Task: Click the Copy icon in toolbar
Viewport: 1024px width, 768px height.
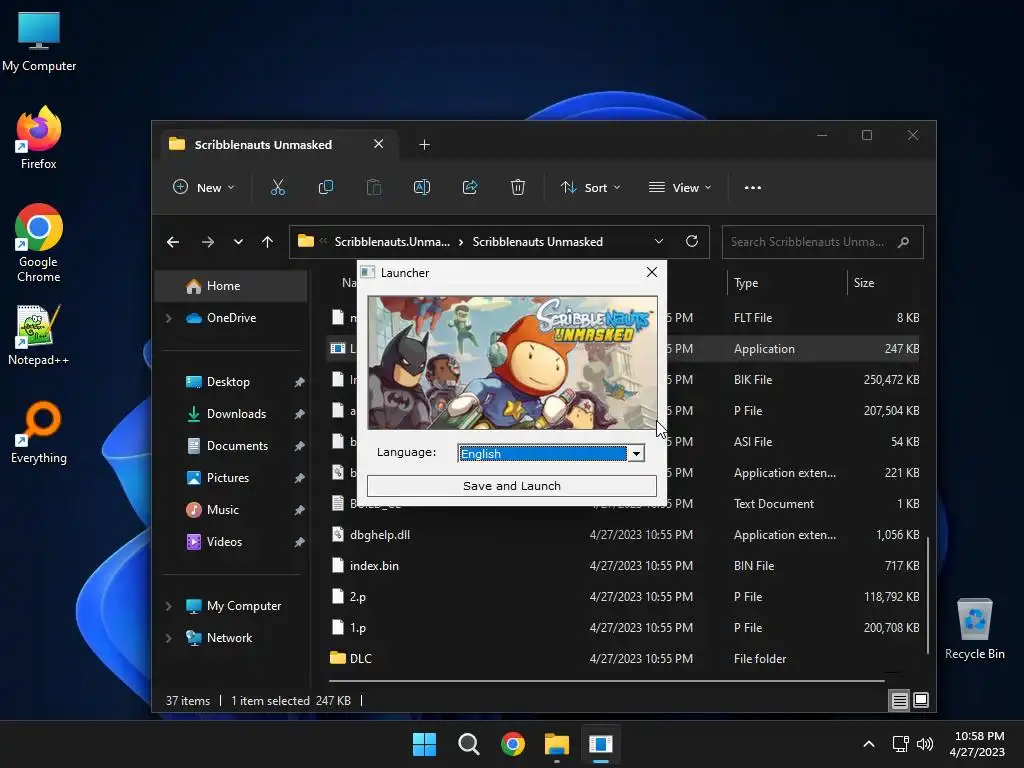Action: 326,187
